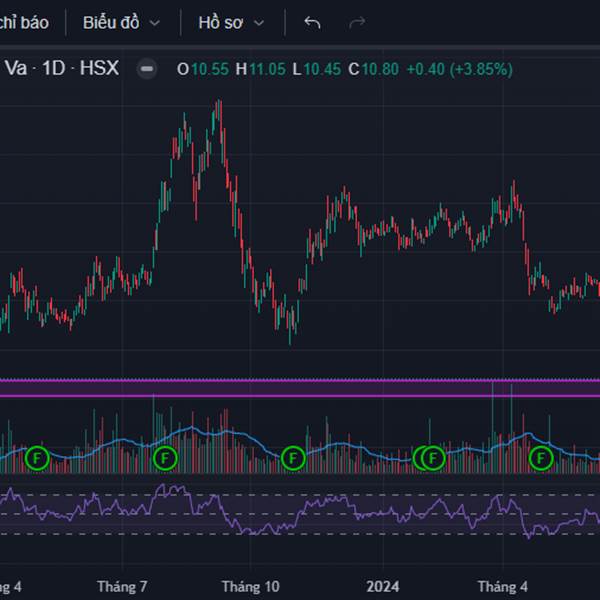
Task: Click the Va · 1D · HSX symbol title
Action: 62,69
